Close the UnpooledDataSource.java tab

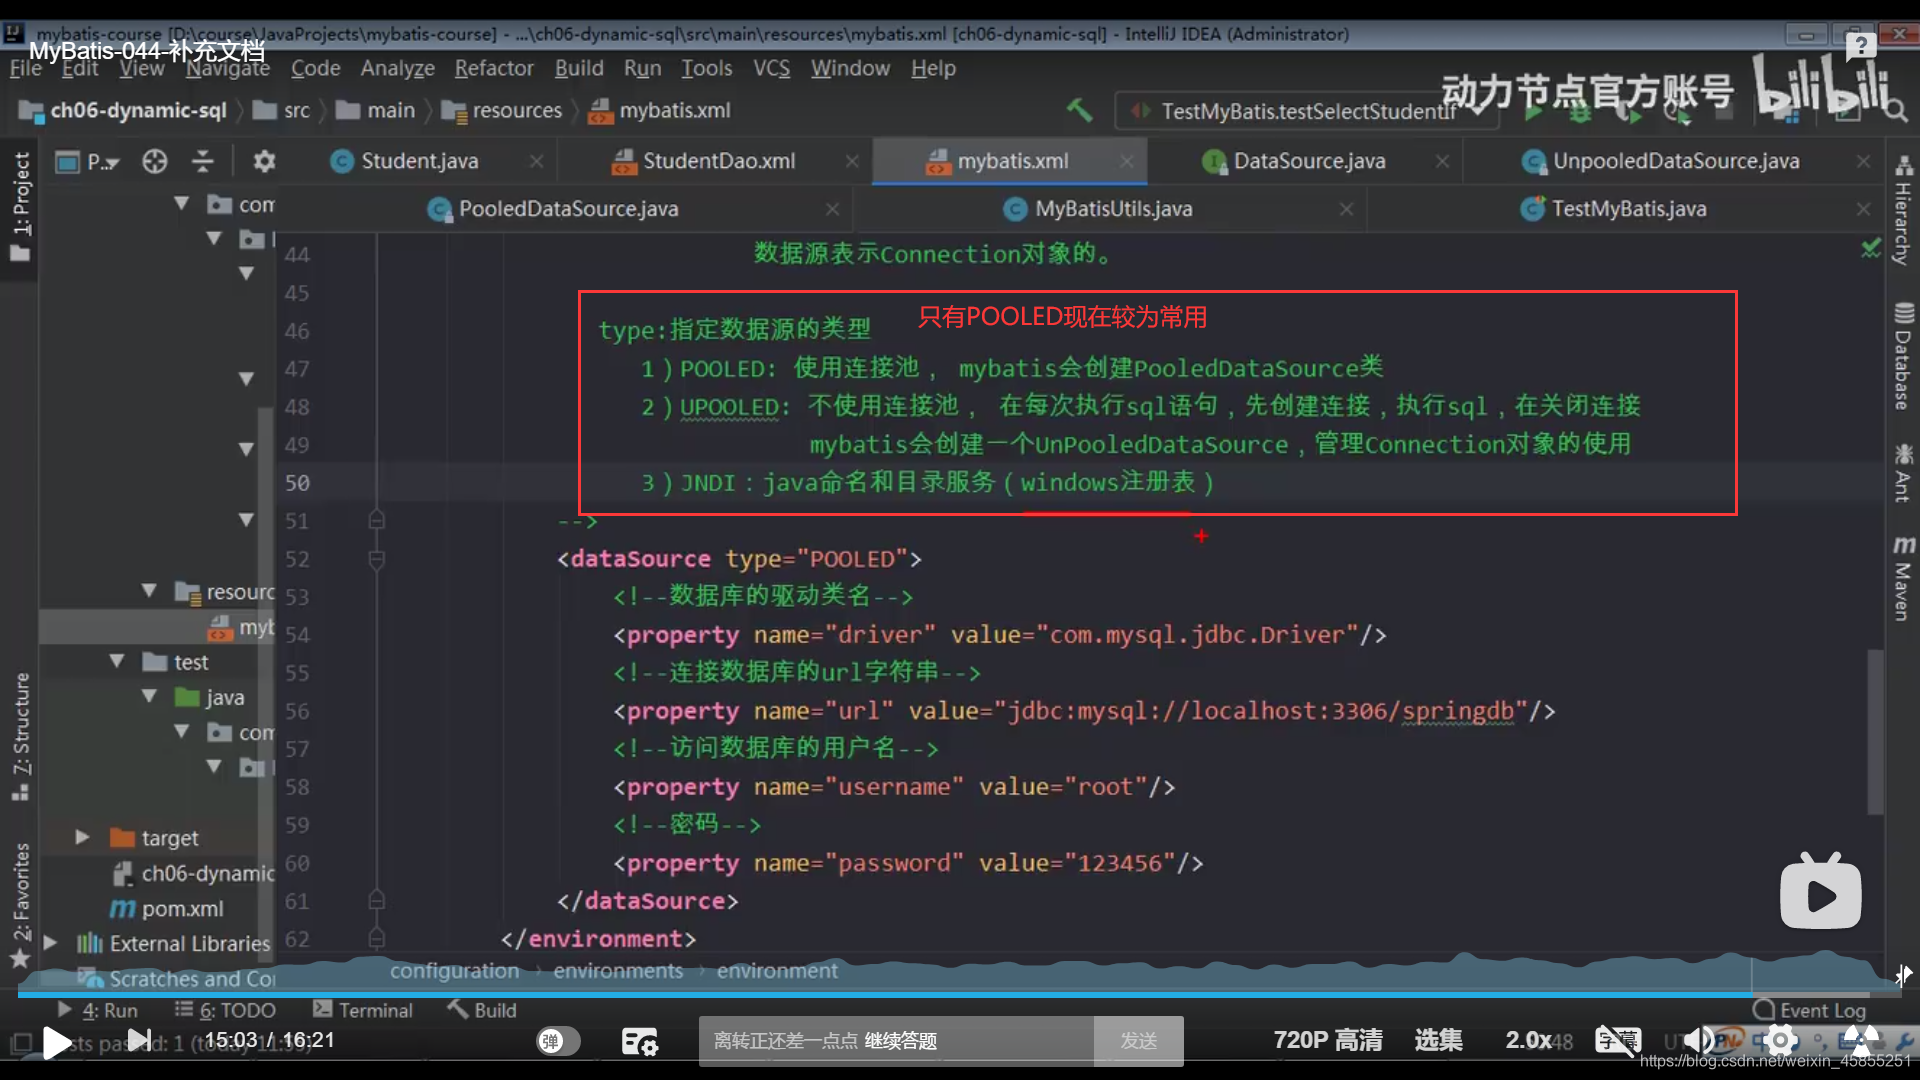click(x=1863, y=161)
